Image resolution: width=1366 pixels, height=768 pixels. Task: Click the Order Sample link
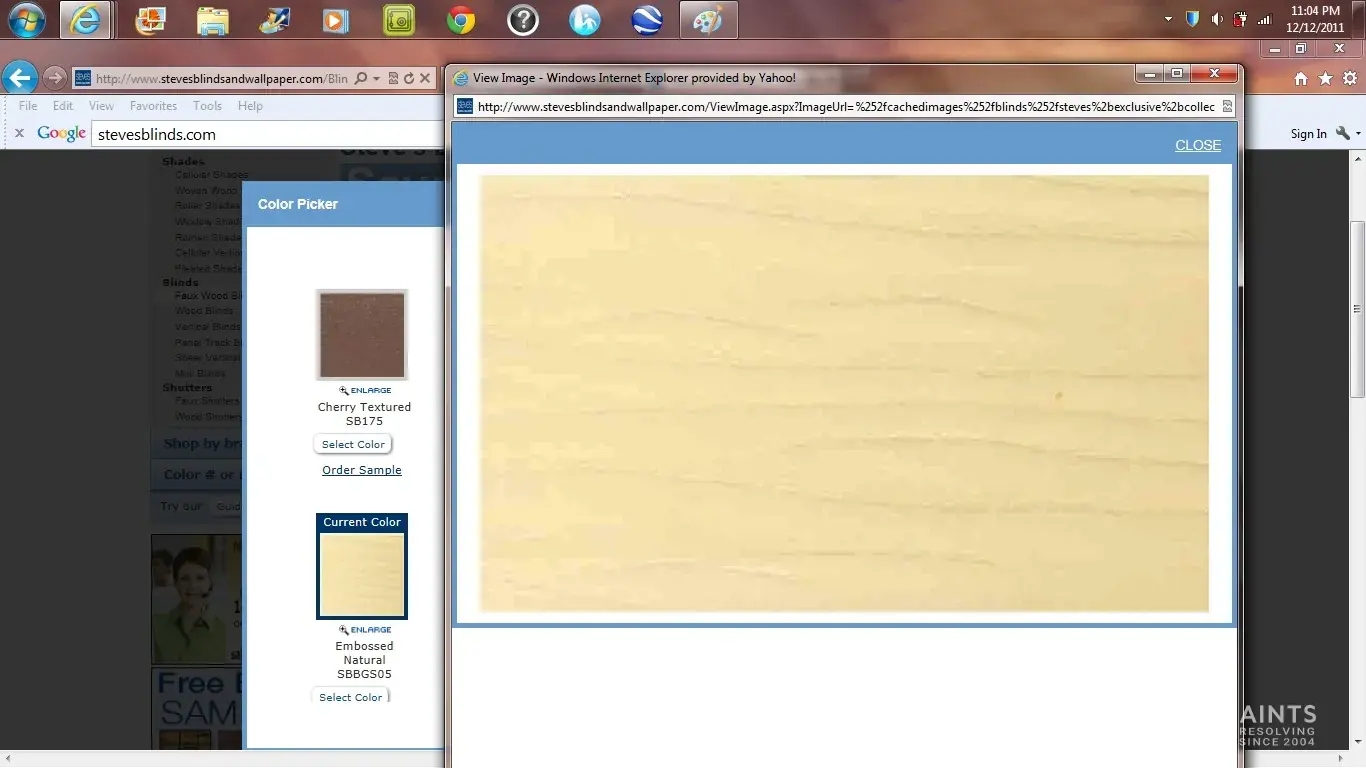pos(362,470)
